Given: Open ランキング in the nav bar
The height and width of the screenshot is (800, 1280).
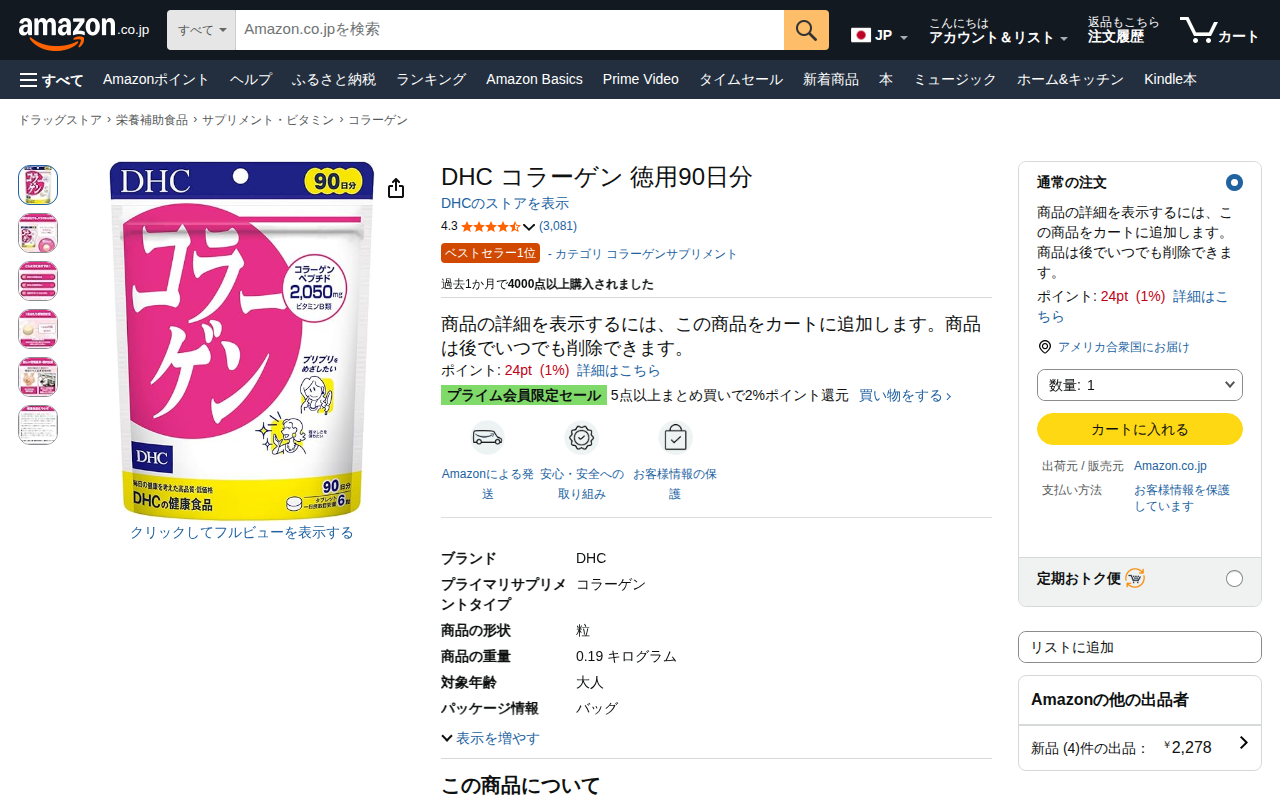Looking at the screenshot, I should click(x=431, y=80).
